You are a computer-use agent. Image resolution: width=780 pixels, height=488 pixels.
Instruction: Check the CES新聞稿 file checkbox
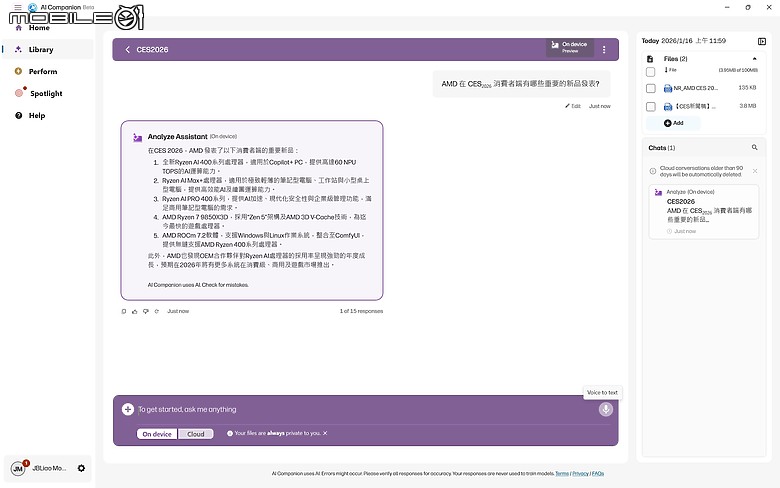650,106
